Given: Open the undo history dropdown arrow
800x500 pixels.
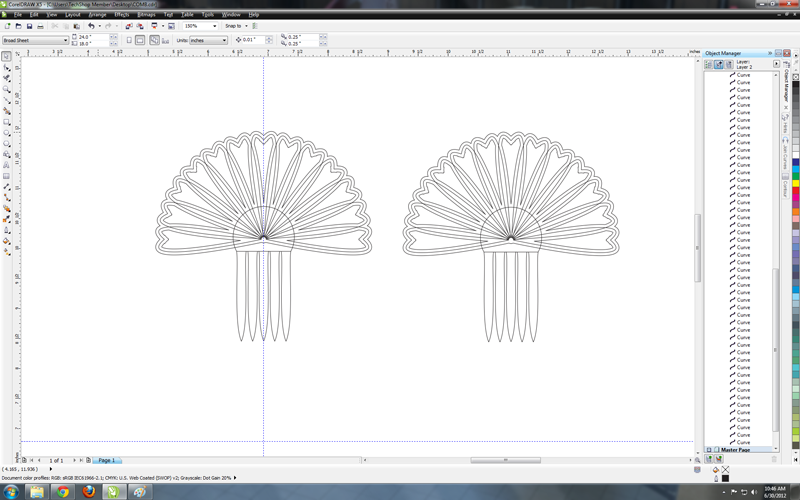Looking at the screenshot, I should [99, 26].
